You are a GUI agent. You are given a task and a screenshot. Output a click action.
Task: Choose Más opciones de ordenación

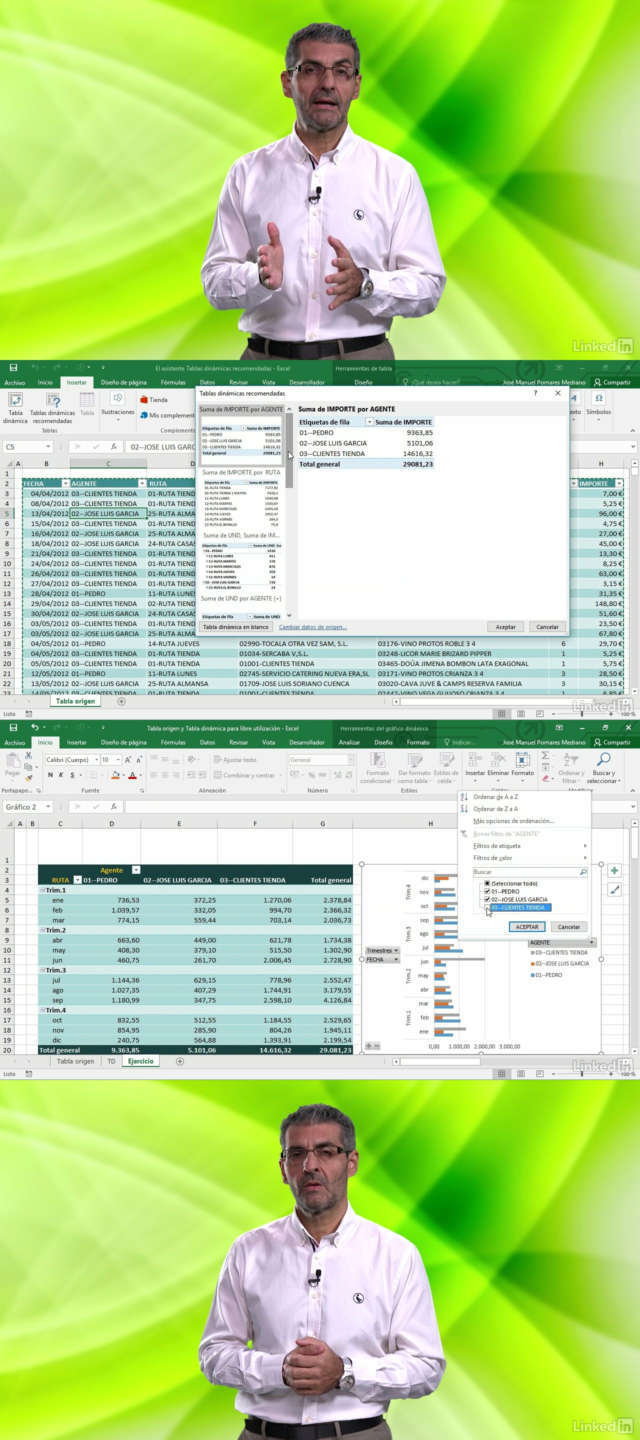pyautogui.click(x=514, y=821)
